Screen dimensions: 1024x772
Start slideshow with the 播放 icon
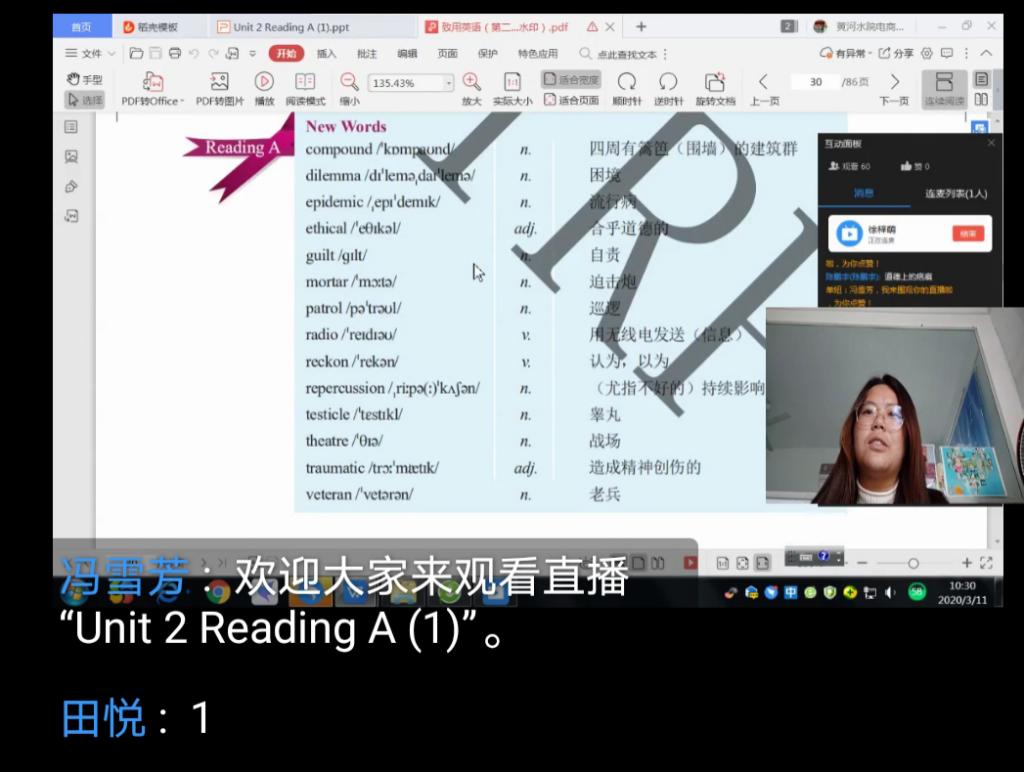click(264, 82)
